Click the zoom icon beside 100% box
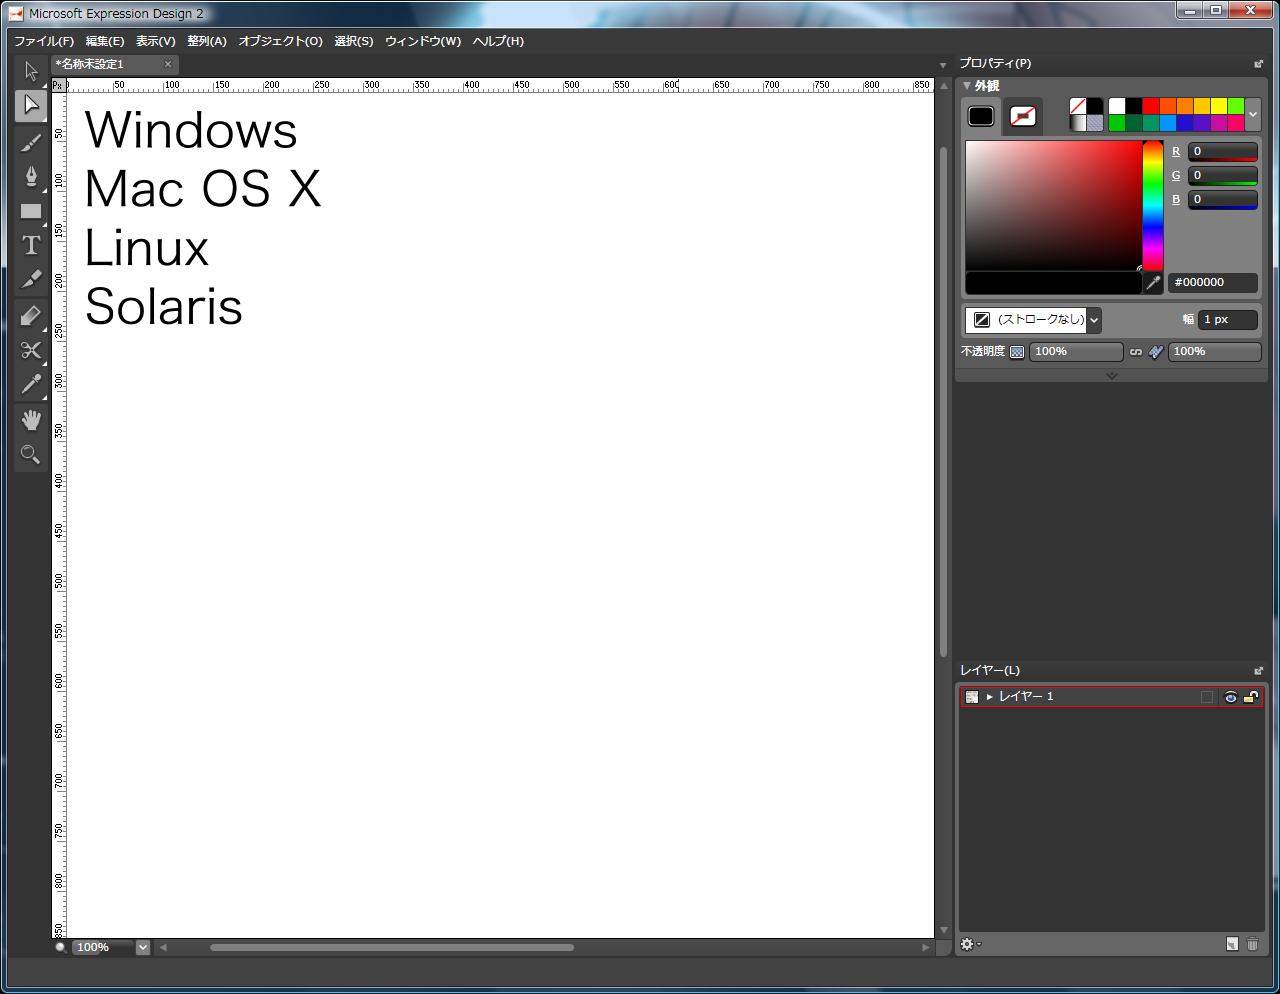Image resolution: width=1280 pixels, height=994 pixels. [x=61, y=947]
